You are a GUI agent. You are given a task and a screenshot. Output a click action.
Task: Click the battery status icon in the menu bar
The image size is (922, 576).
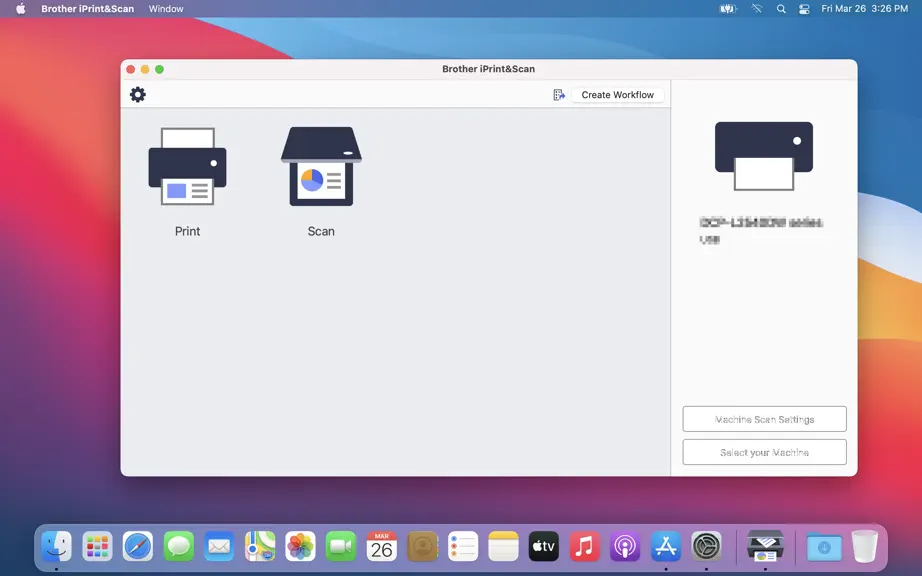pos(728,9)
